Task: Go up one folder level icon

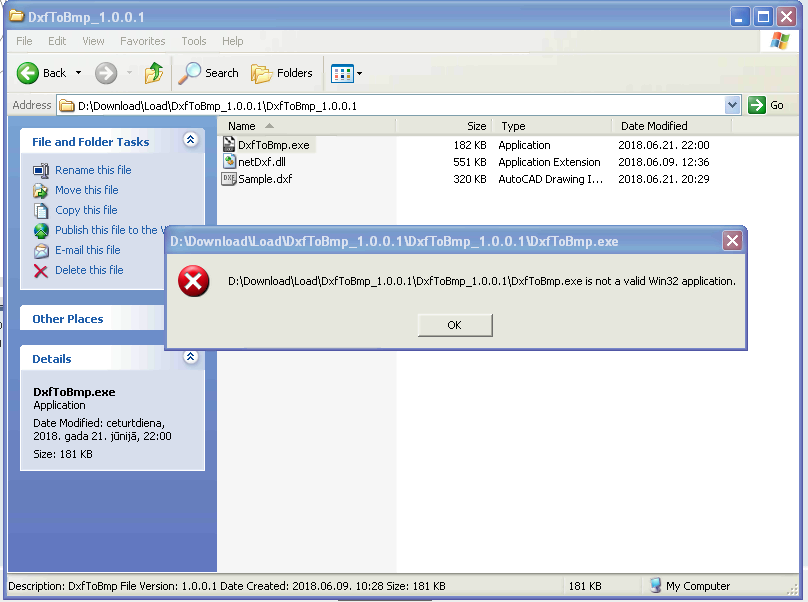Action: (154, 73)
